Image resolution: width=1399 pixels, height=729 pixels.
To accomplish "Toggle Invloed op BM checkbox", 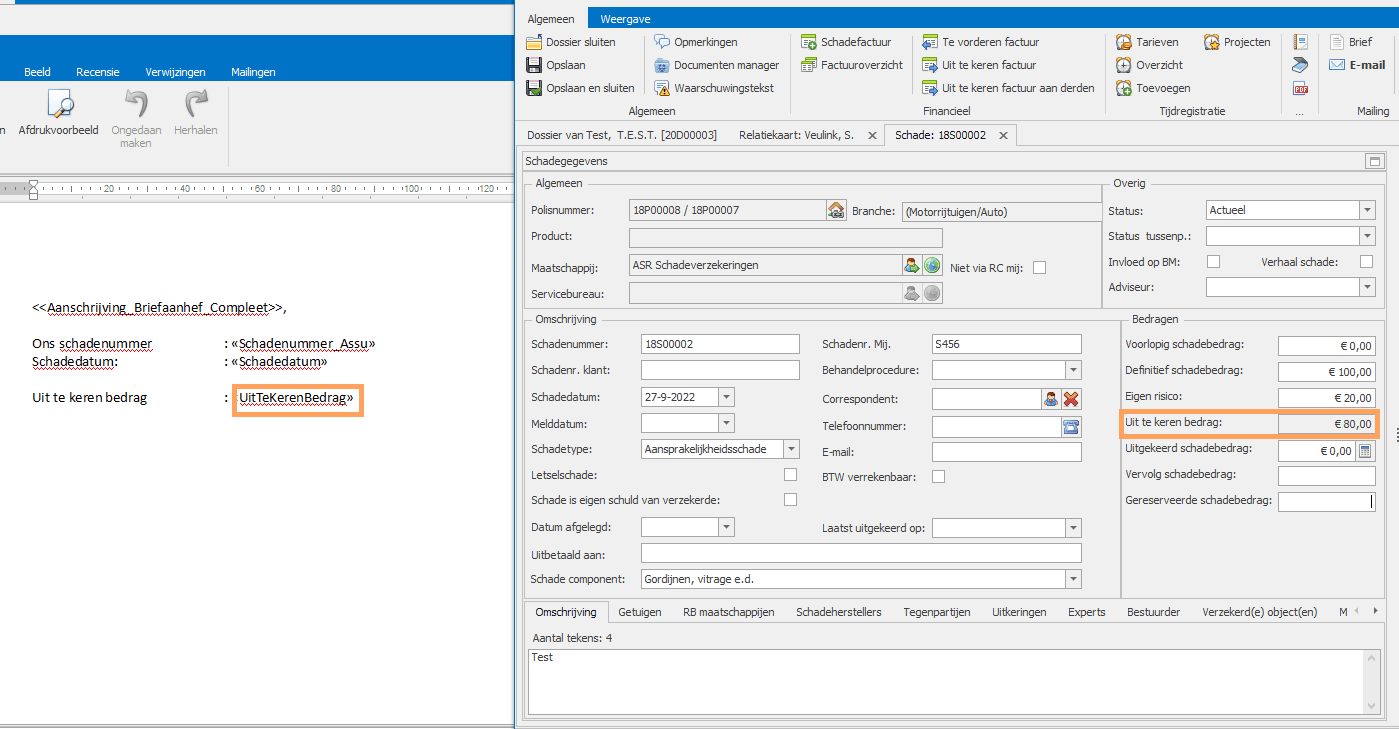I will 1214,261.
